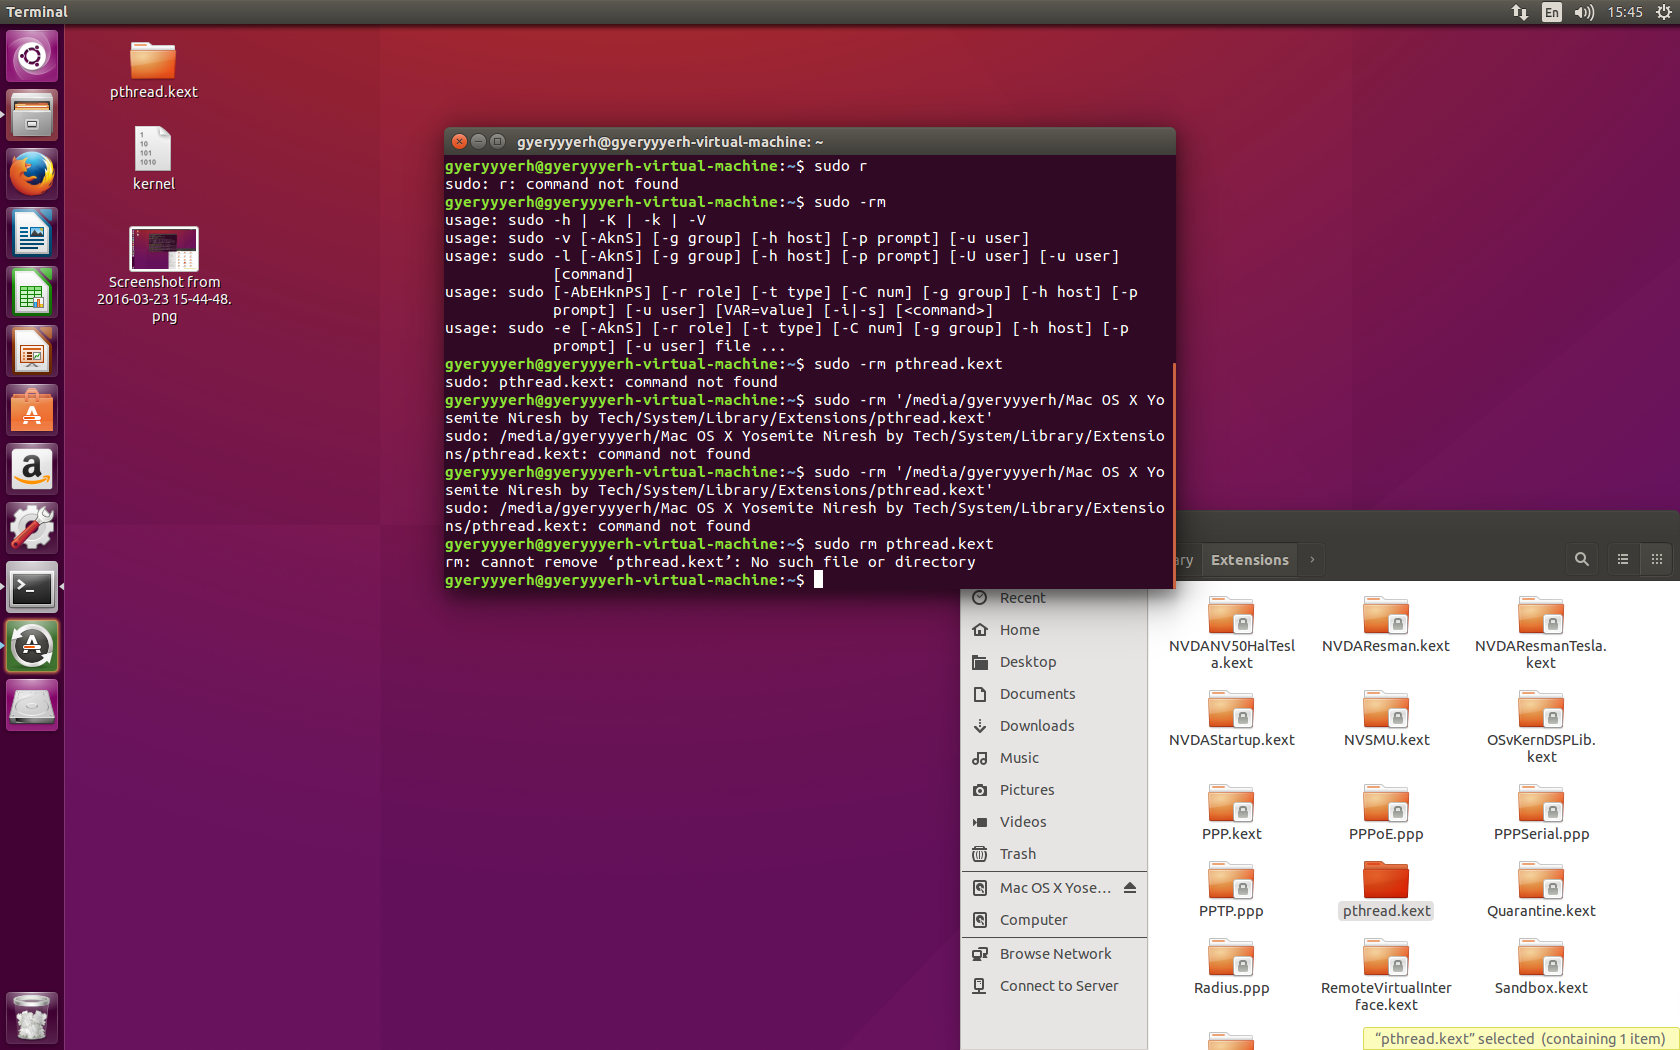Select NVDAStartup.kext folder
This screenshot has width=1680, height=1050.
(x=1231, y=719)
